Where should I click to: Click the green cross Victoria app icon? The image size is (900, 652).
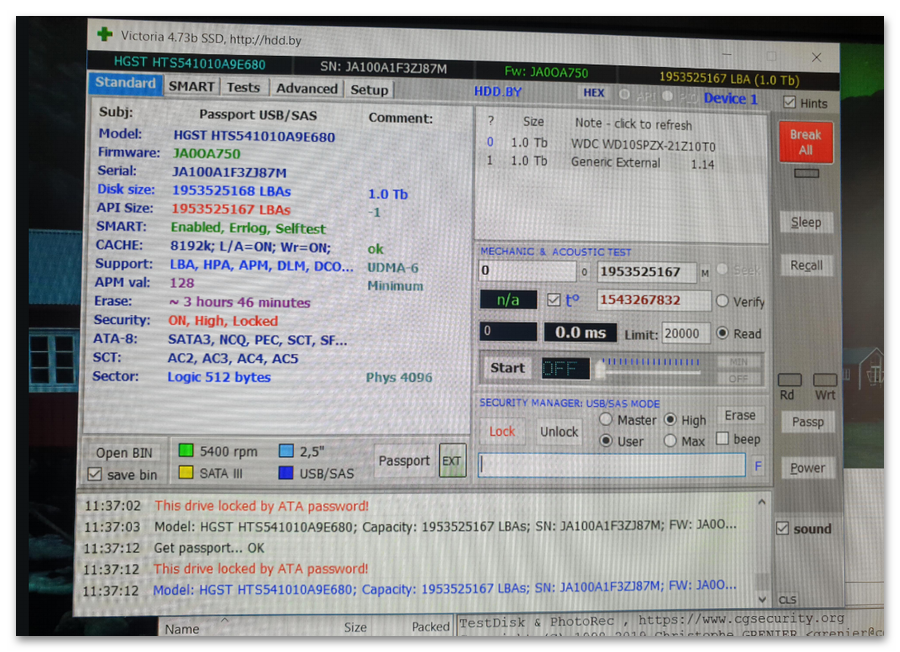(105, 34)
